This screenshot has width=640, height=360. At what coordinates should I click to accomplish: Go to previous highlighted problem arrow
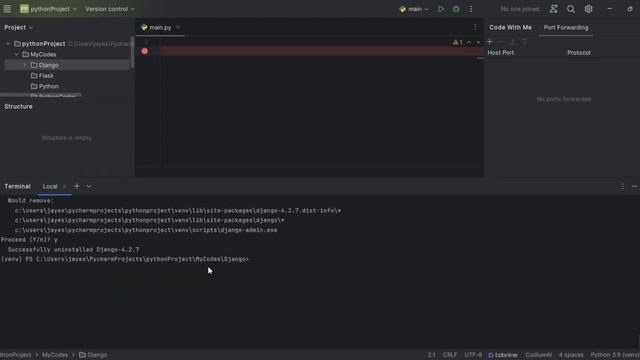[x=469, y=42]
